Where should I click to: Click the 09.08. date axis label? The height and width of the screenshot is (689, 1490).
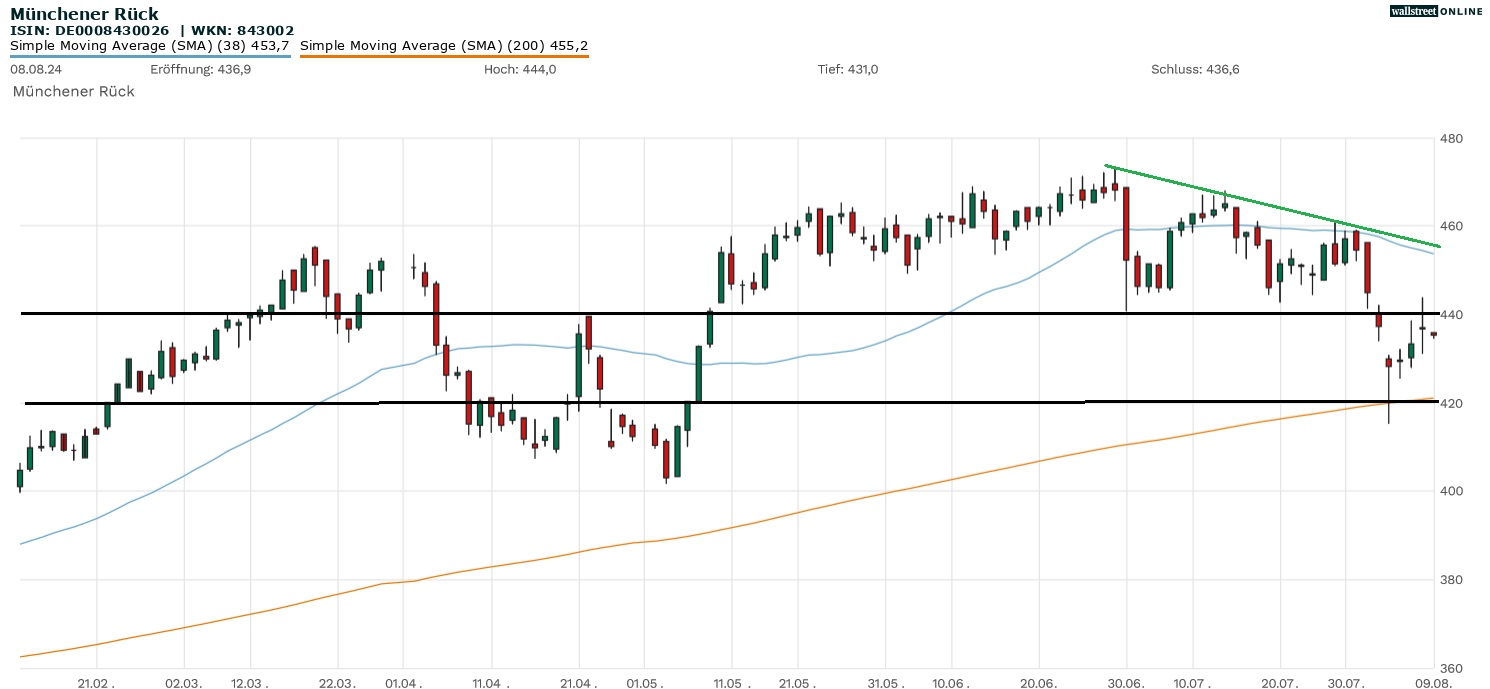[1434, 681]
